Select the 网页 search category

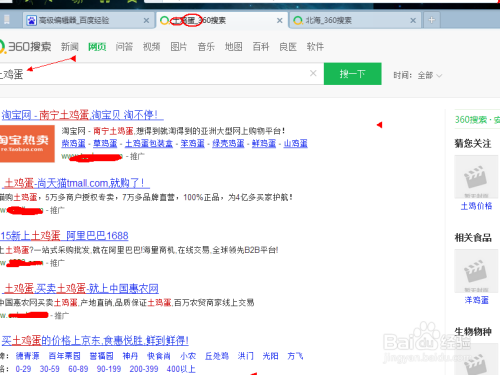click(97, 47)
